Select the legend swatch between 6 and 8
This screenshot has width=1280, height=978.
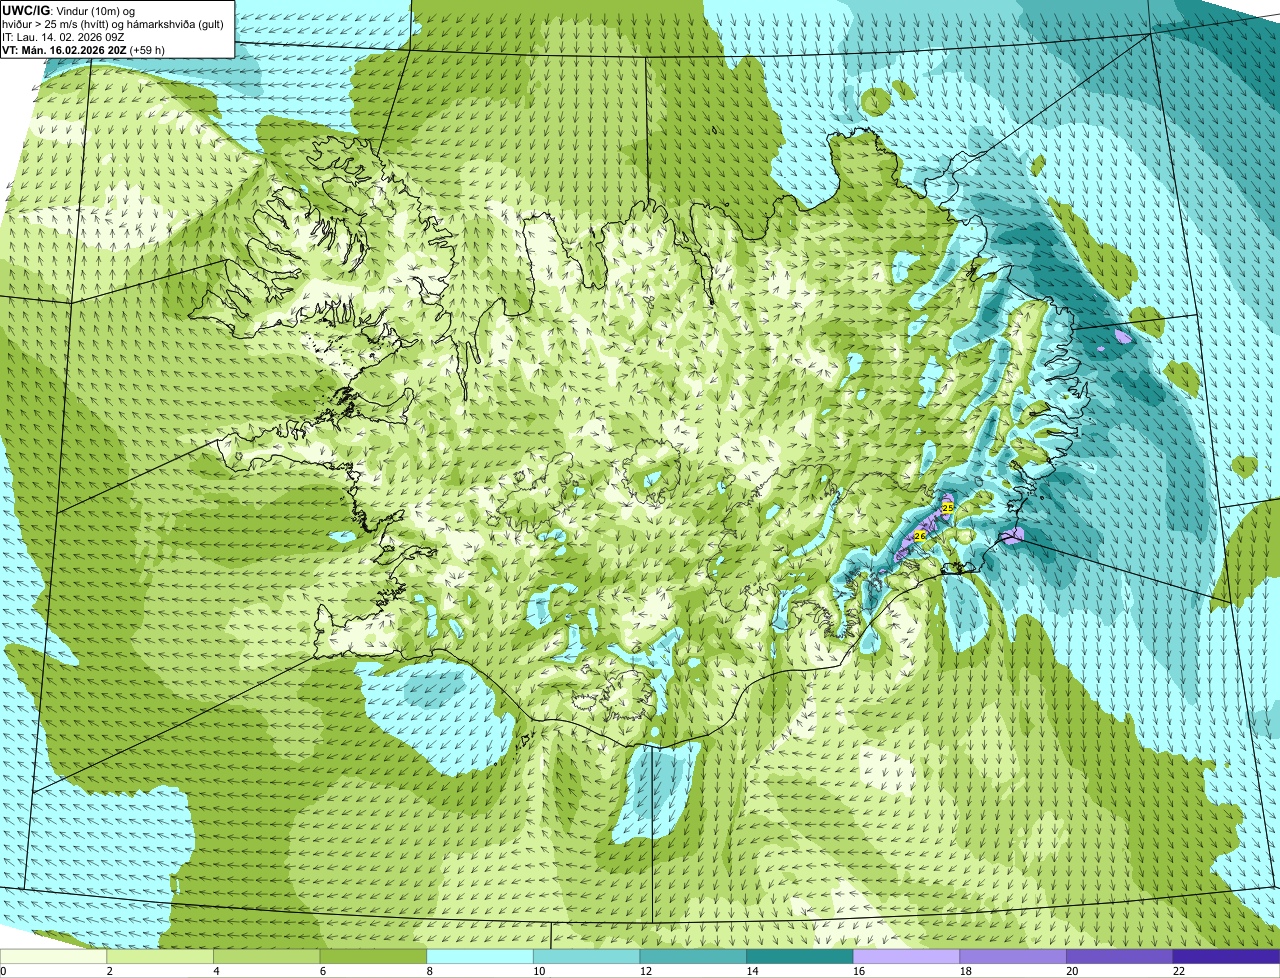(373, 956)
